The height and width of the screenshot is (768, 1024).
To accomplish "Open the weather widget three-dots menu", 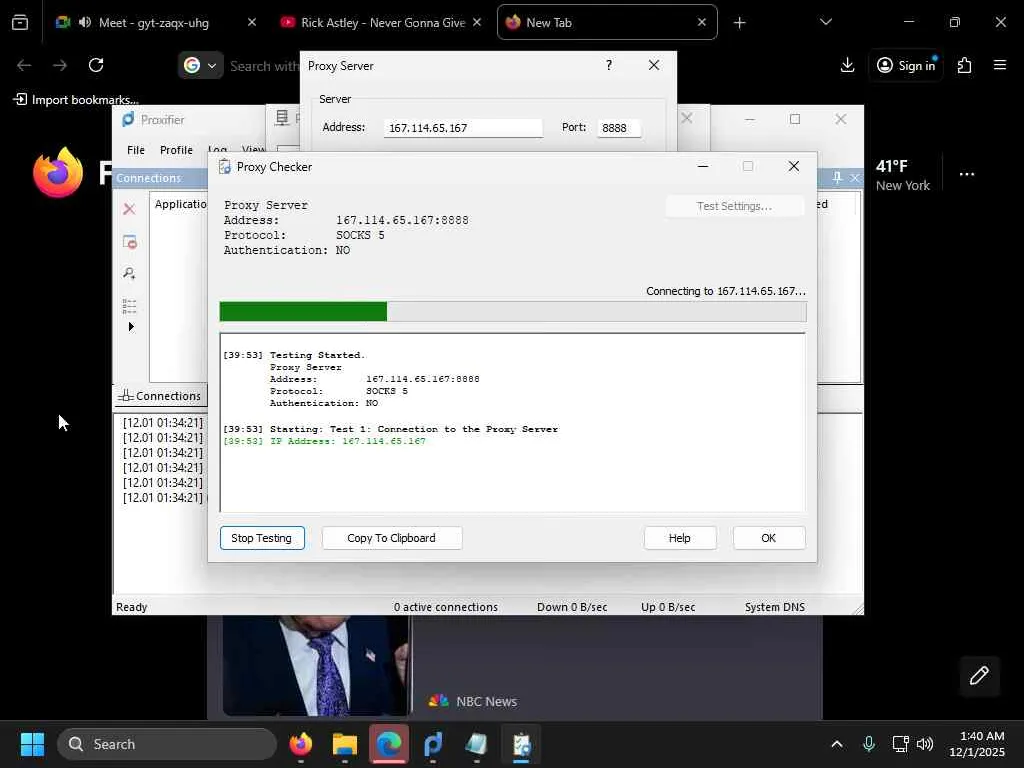I will (967, 174).
